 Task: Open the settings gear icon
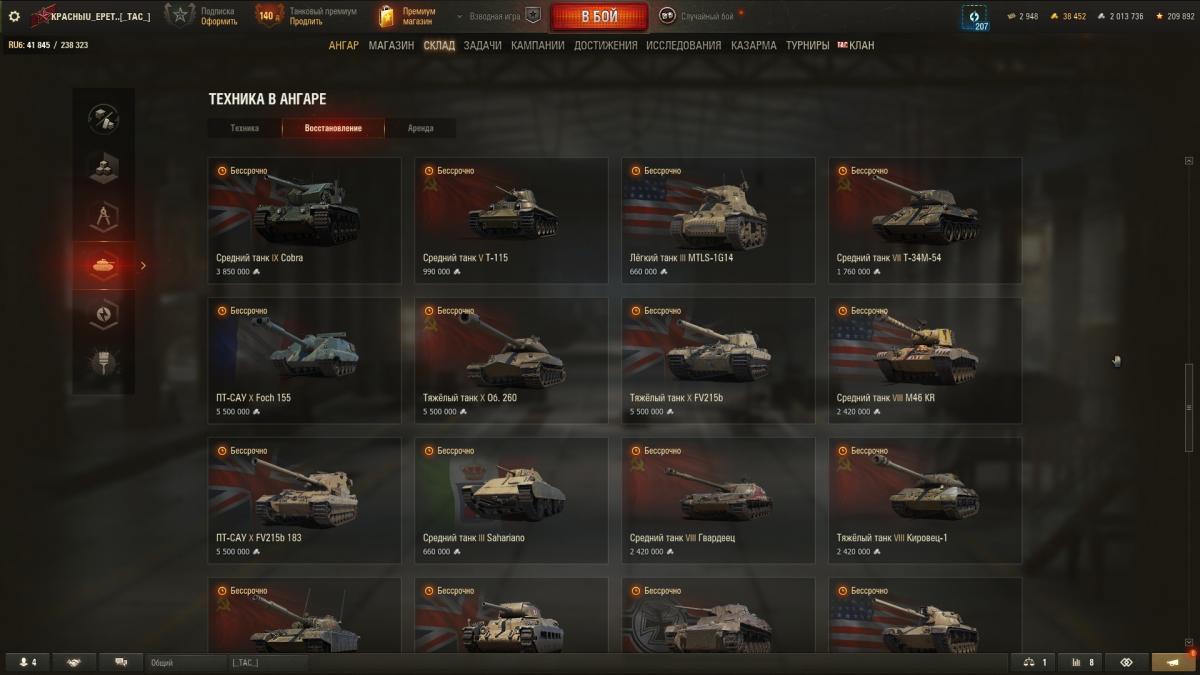(14, 16)
